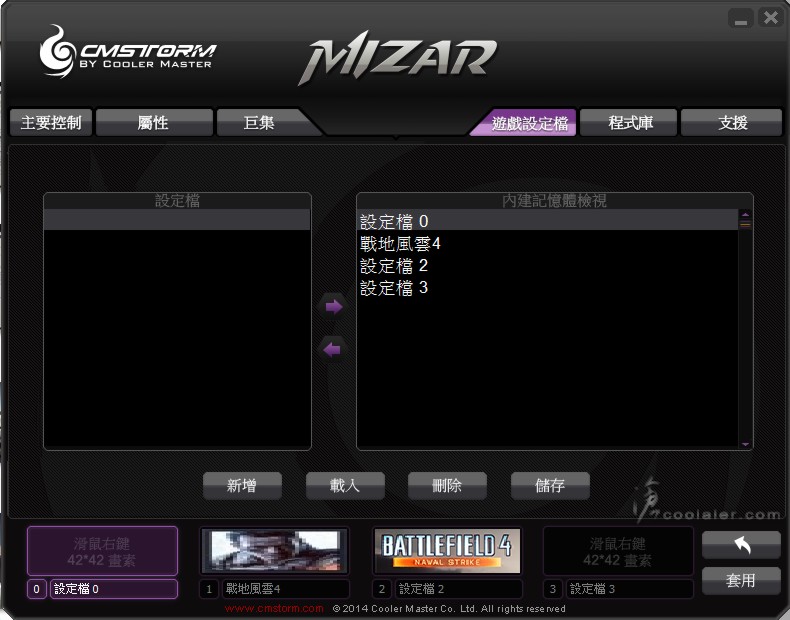Open the 支援 tab

(x=731, y=122)
